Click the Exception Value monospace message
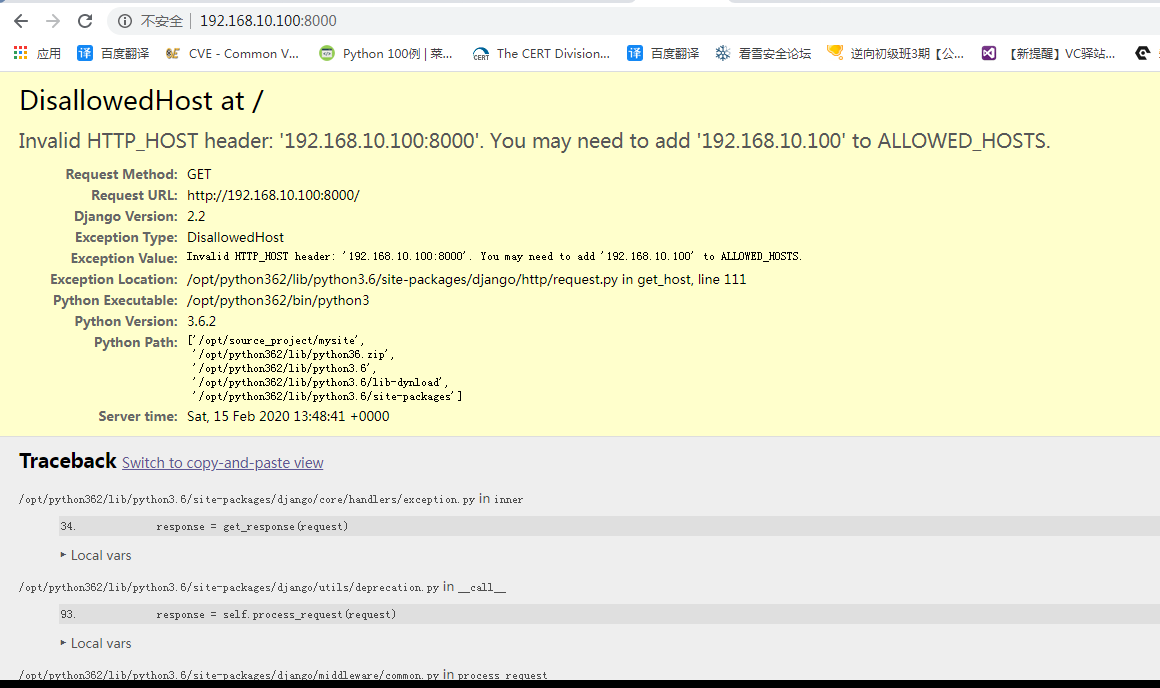Viewport: 1160px width, 688px height. point(494,257)
